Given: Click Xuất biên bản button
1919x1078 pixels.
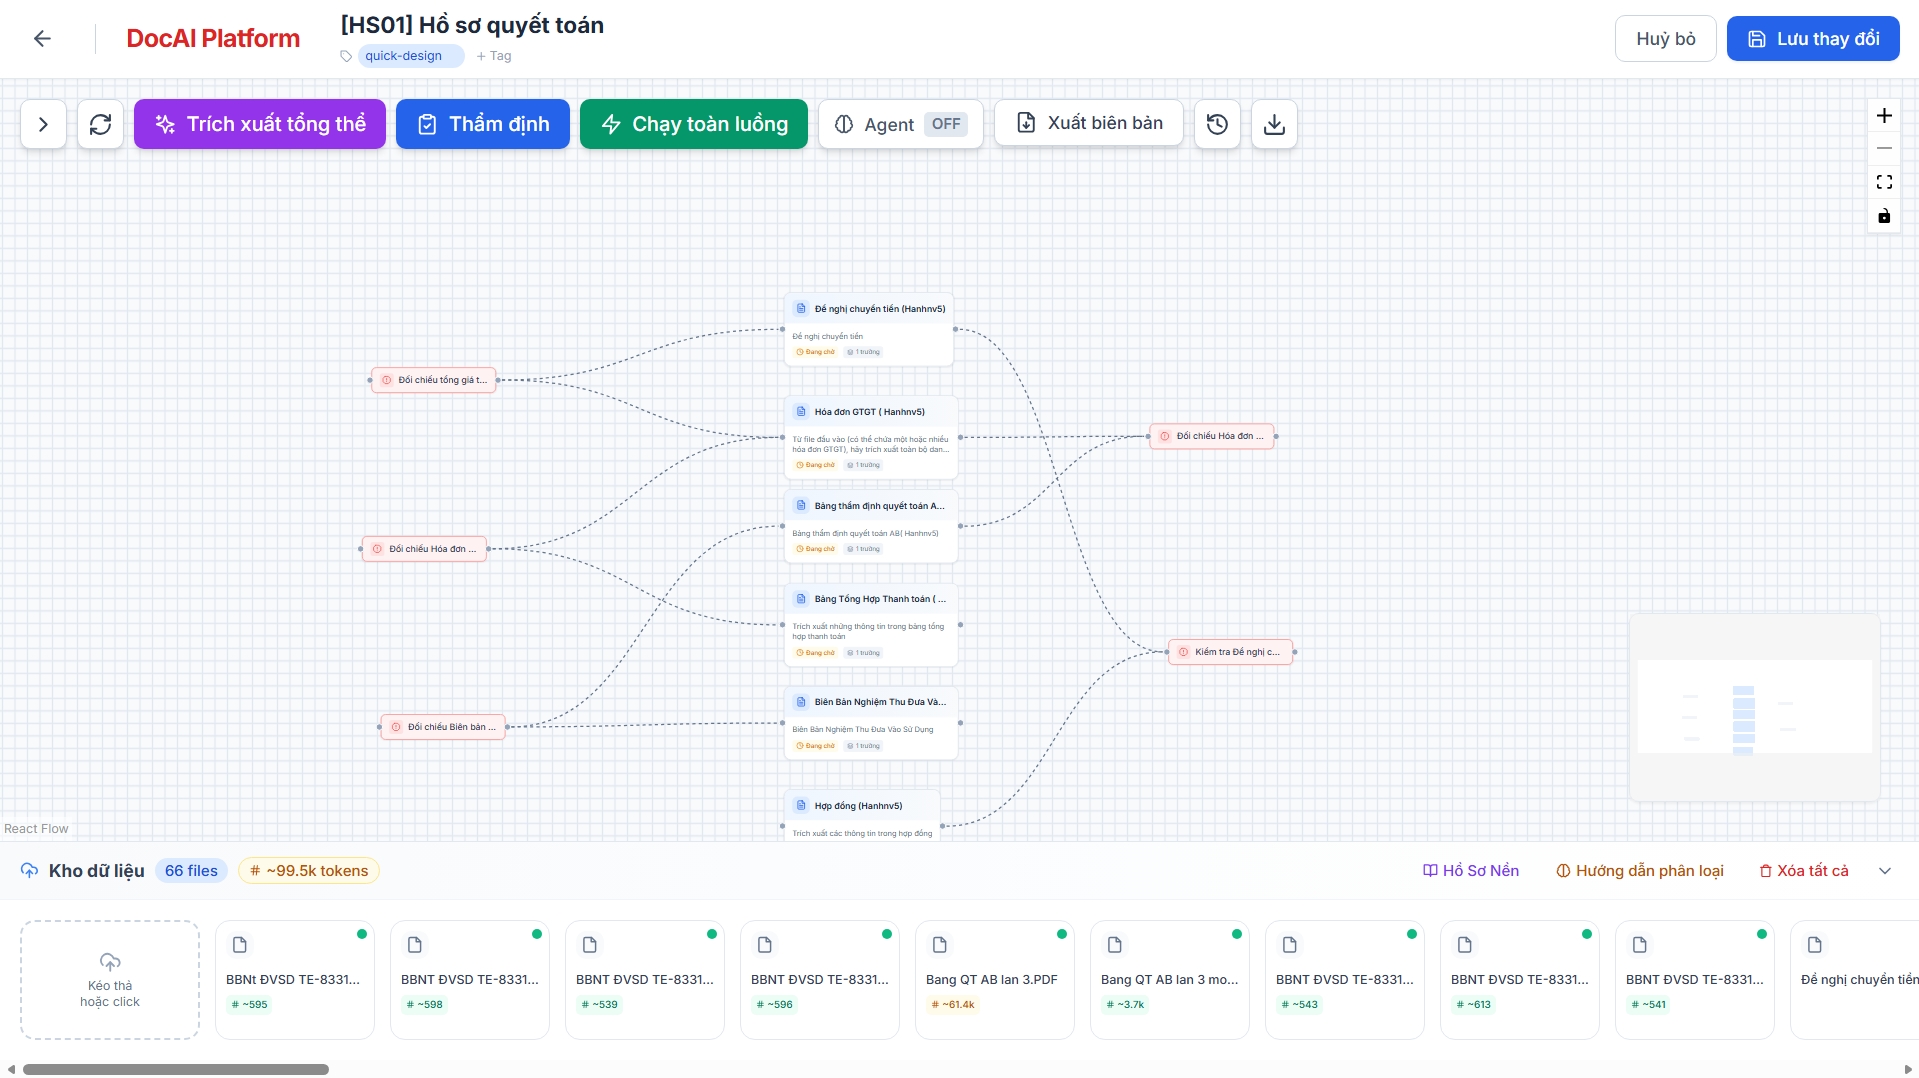Looking at the screenshot, I should [1088, 123].
